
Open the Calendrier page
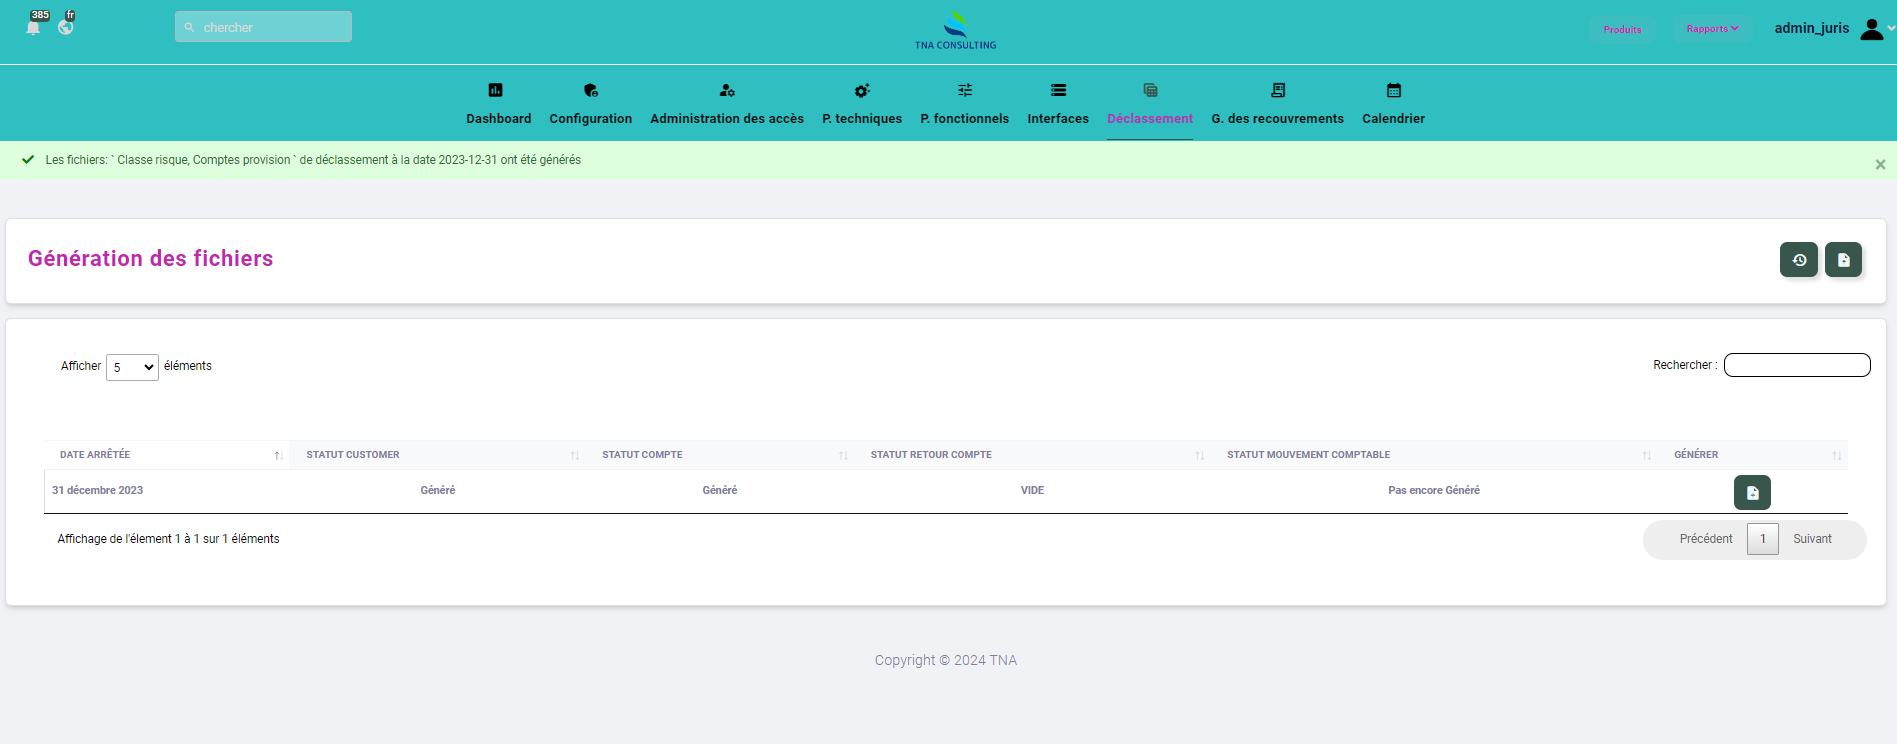1393,104
